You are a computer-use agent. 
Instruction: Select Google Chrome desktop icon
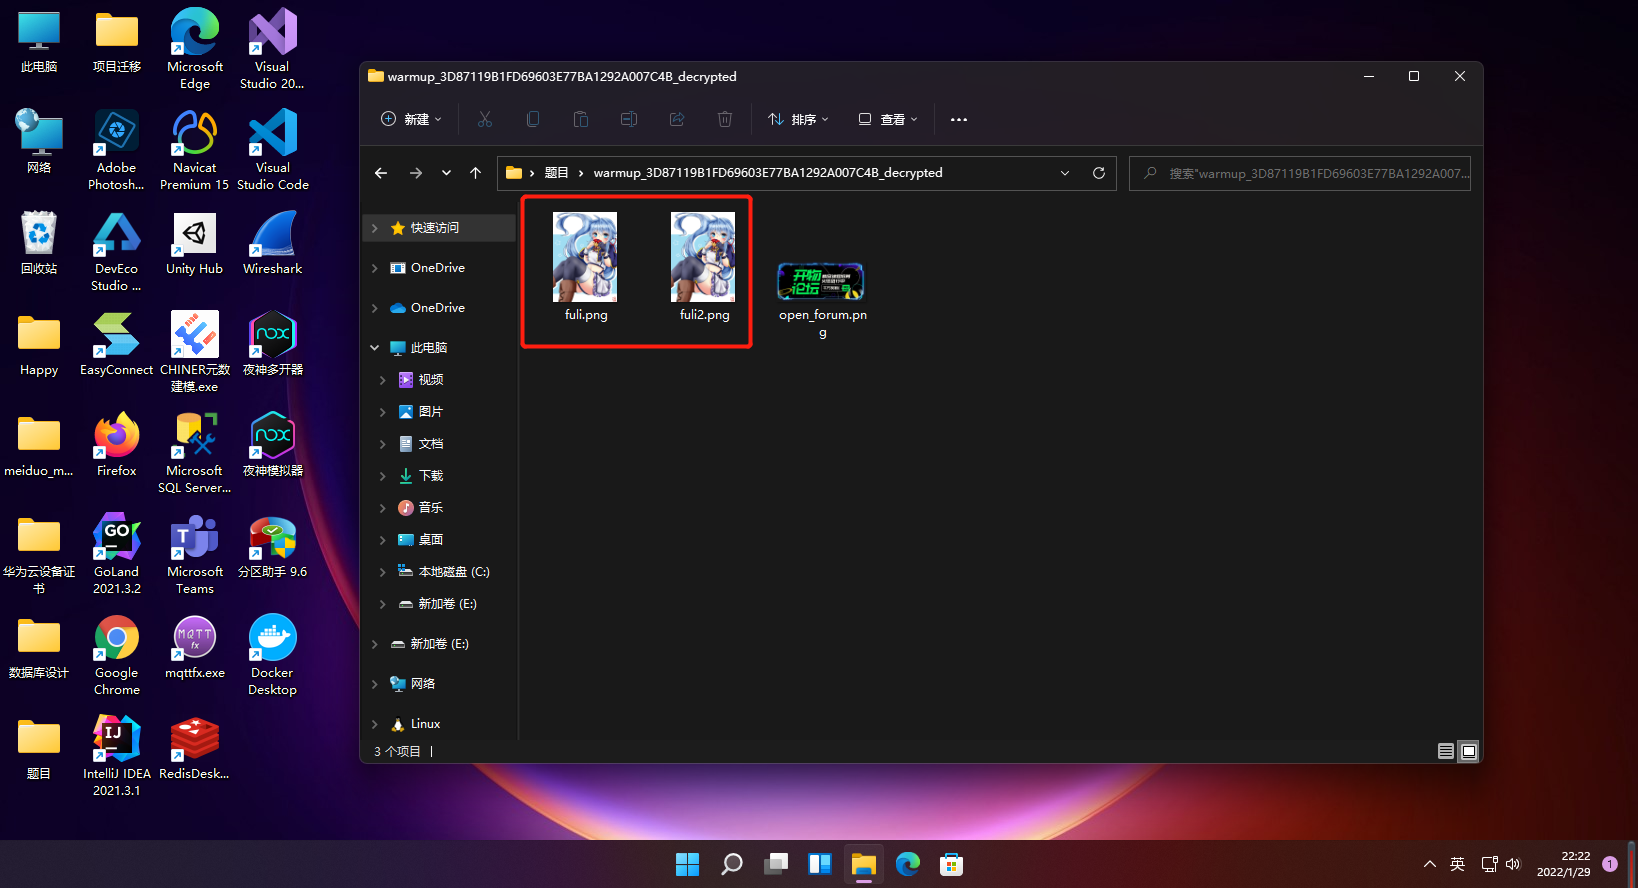coord(117,655)
